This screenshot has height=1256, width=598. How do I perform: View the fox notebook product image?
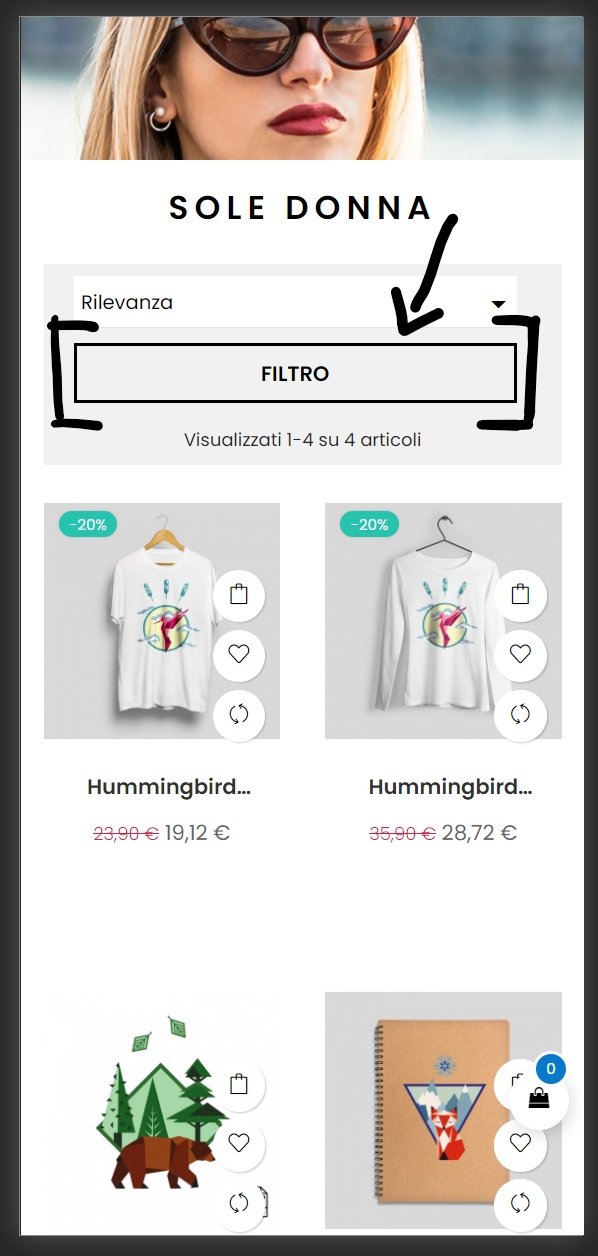[x=443, y=1110]
